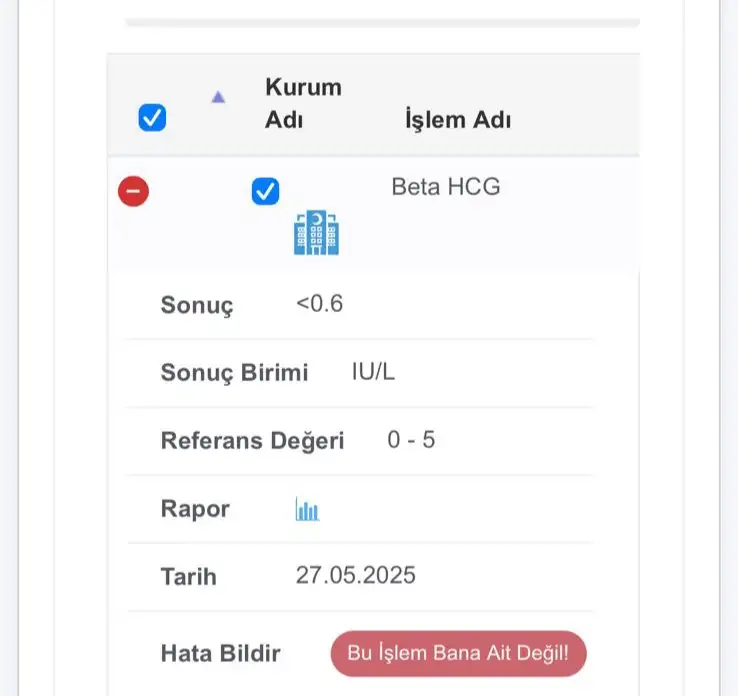Uncheck the Beta HCG row checkbox

tap(265, 191)
